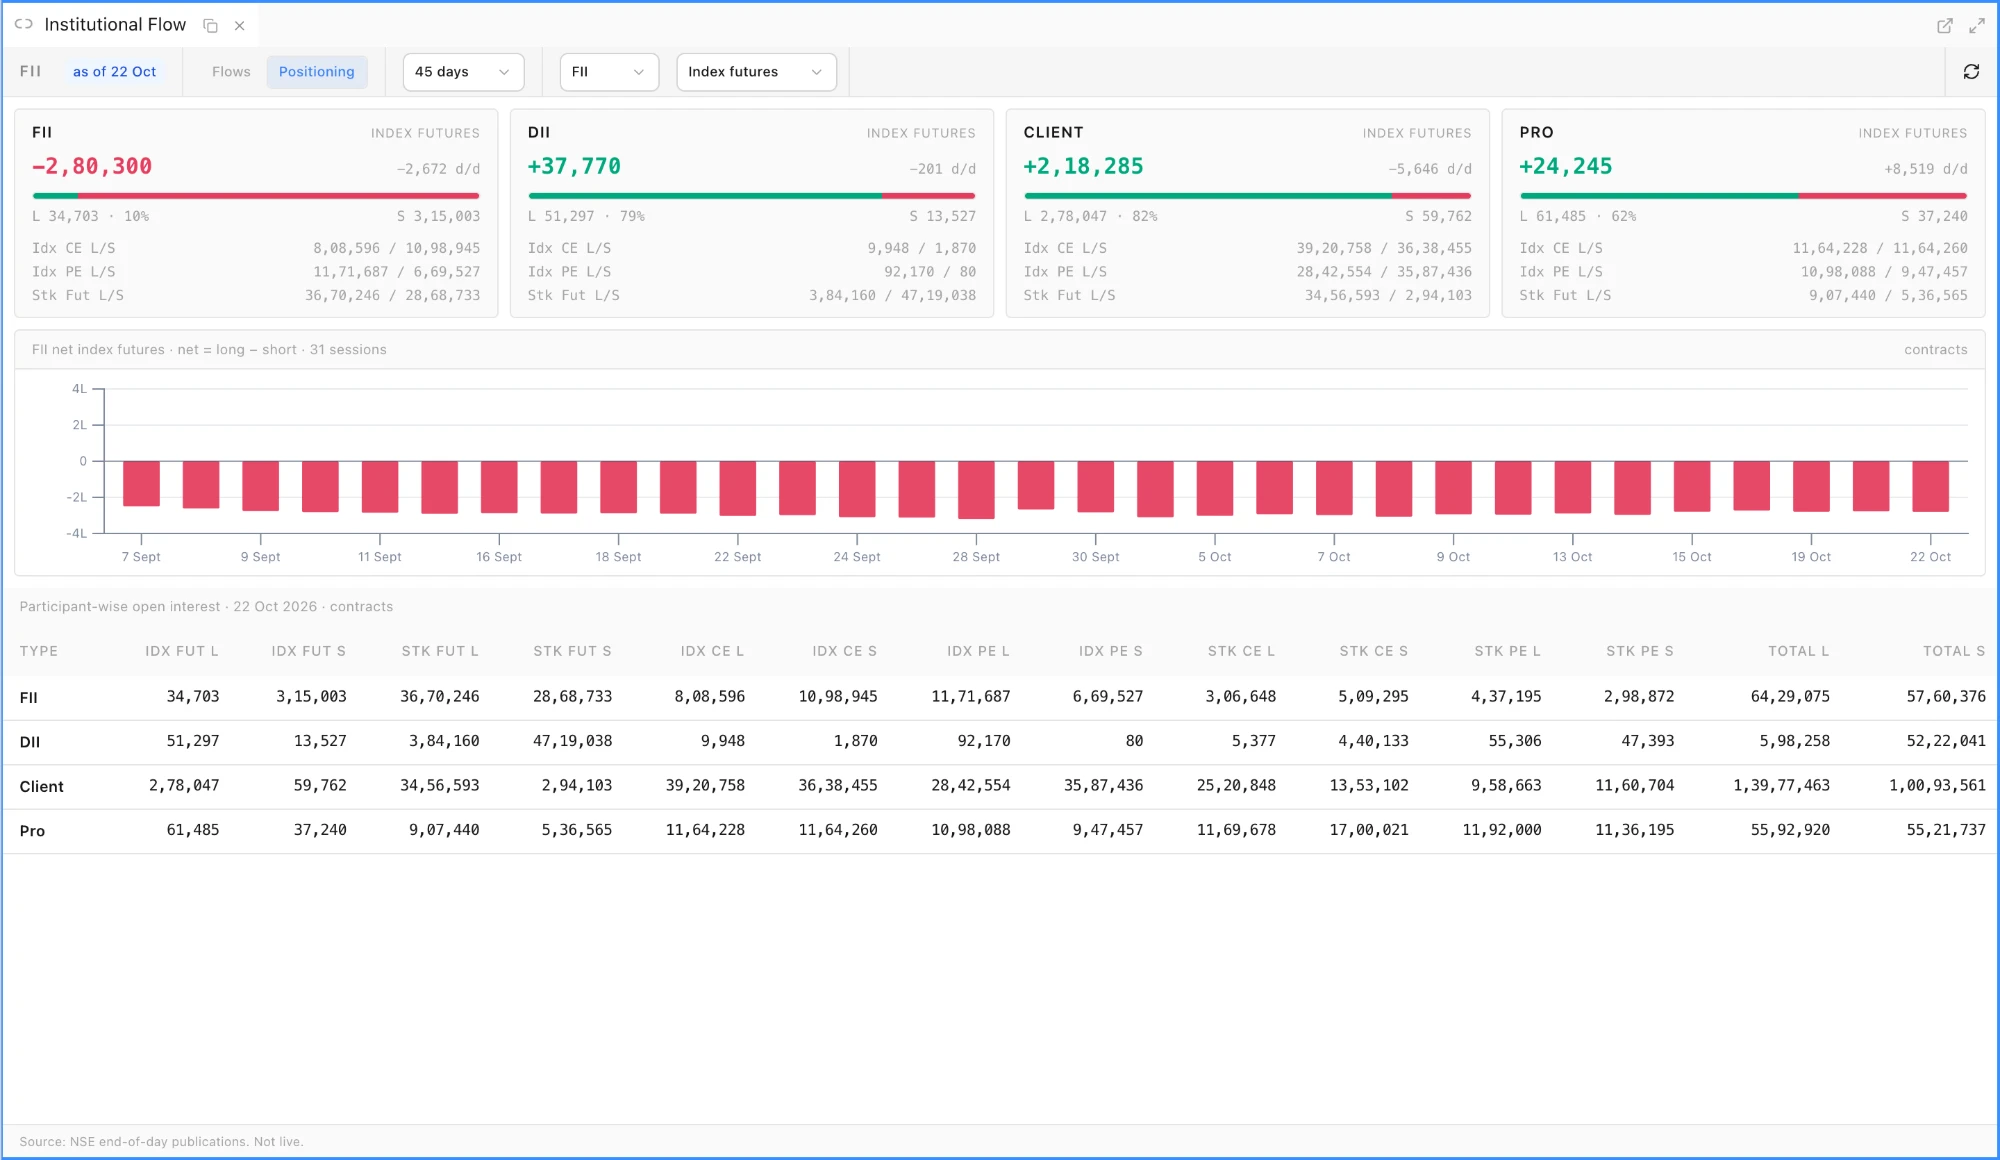
Task: Sort by IDX FUT L column
Action: (181, 651)
